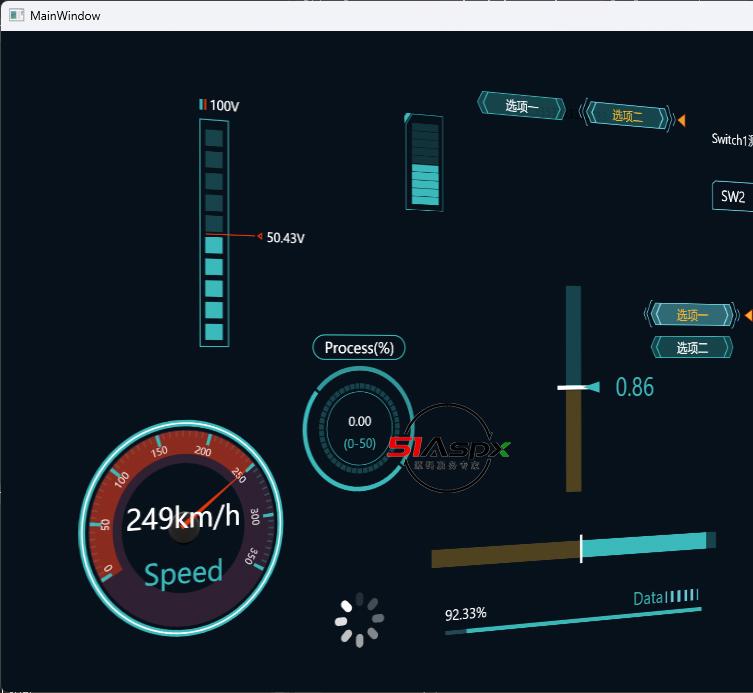753x693 pixels.
Task: Select the top 选项一 radio option
Action: (521, 106)
